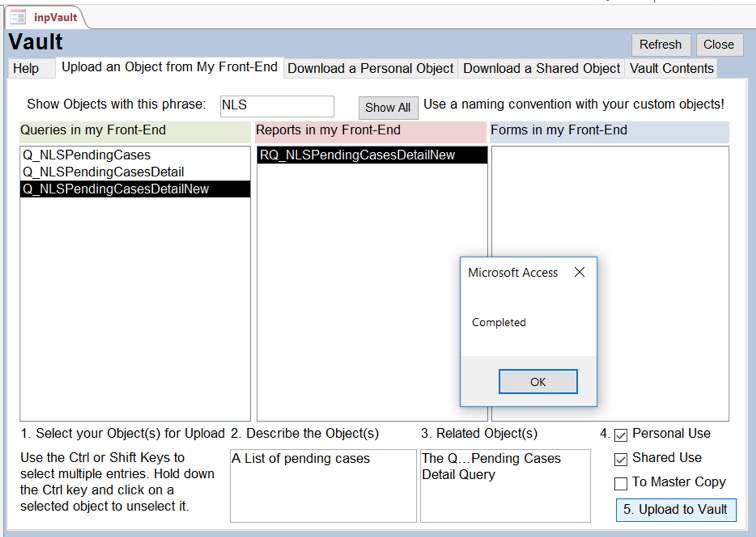This screenshot has width=756, height=537.
Task: Click OK in the Microsoft Access dialog
Action: click(x=538, y=382)
